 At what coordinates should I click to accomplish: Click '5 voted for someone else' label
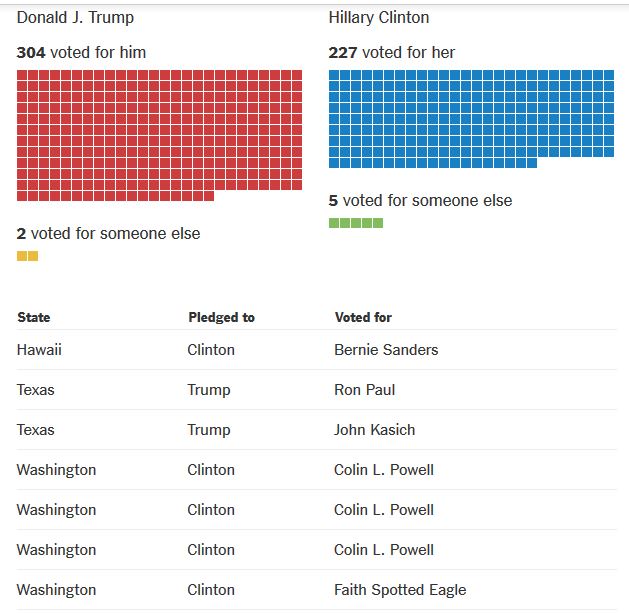coord(420,200)
